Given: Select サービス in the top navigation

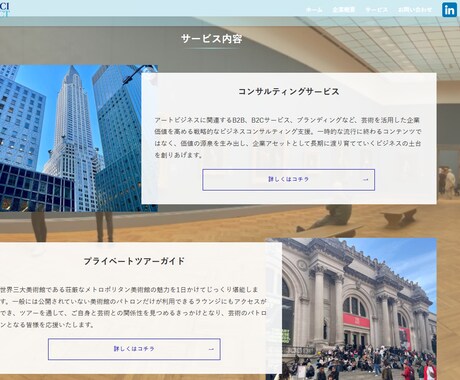Looking at the screenshot, I should tap(376, 10).
